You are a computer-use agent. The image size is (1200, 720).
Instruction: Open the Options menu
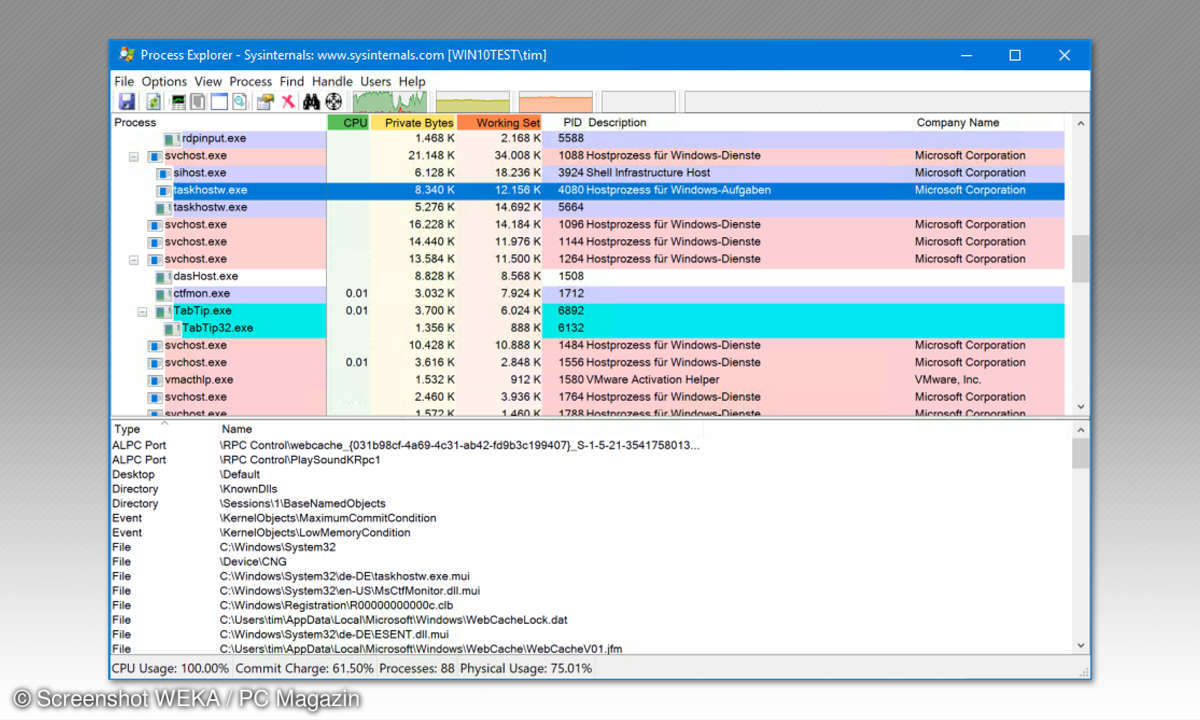(164, 81)
